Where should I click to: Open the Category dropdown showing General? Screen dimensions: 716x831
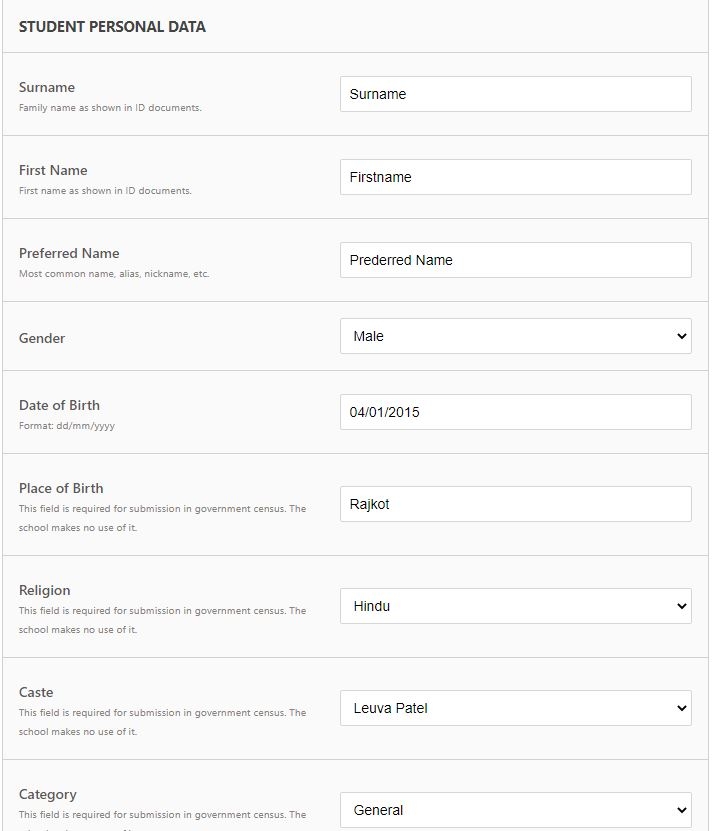pyautogui.click(x=516, y=810)
